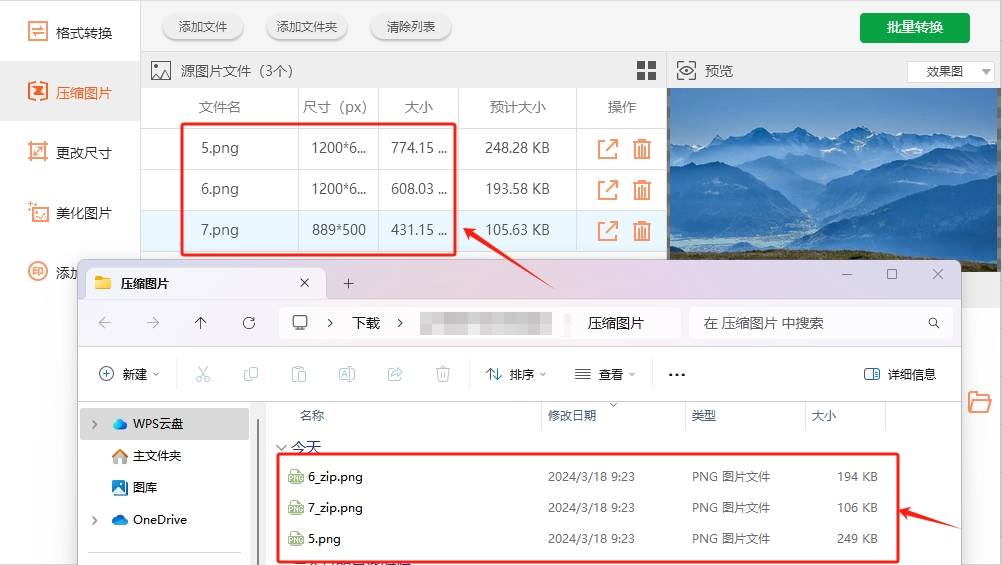Sort by 名称 column header
1002x565 pixels.
tap(312, 415)
